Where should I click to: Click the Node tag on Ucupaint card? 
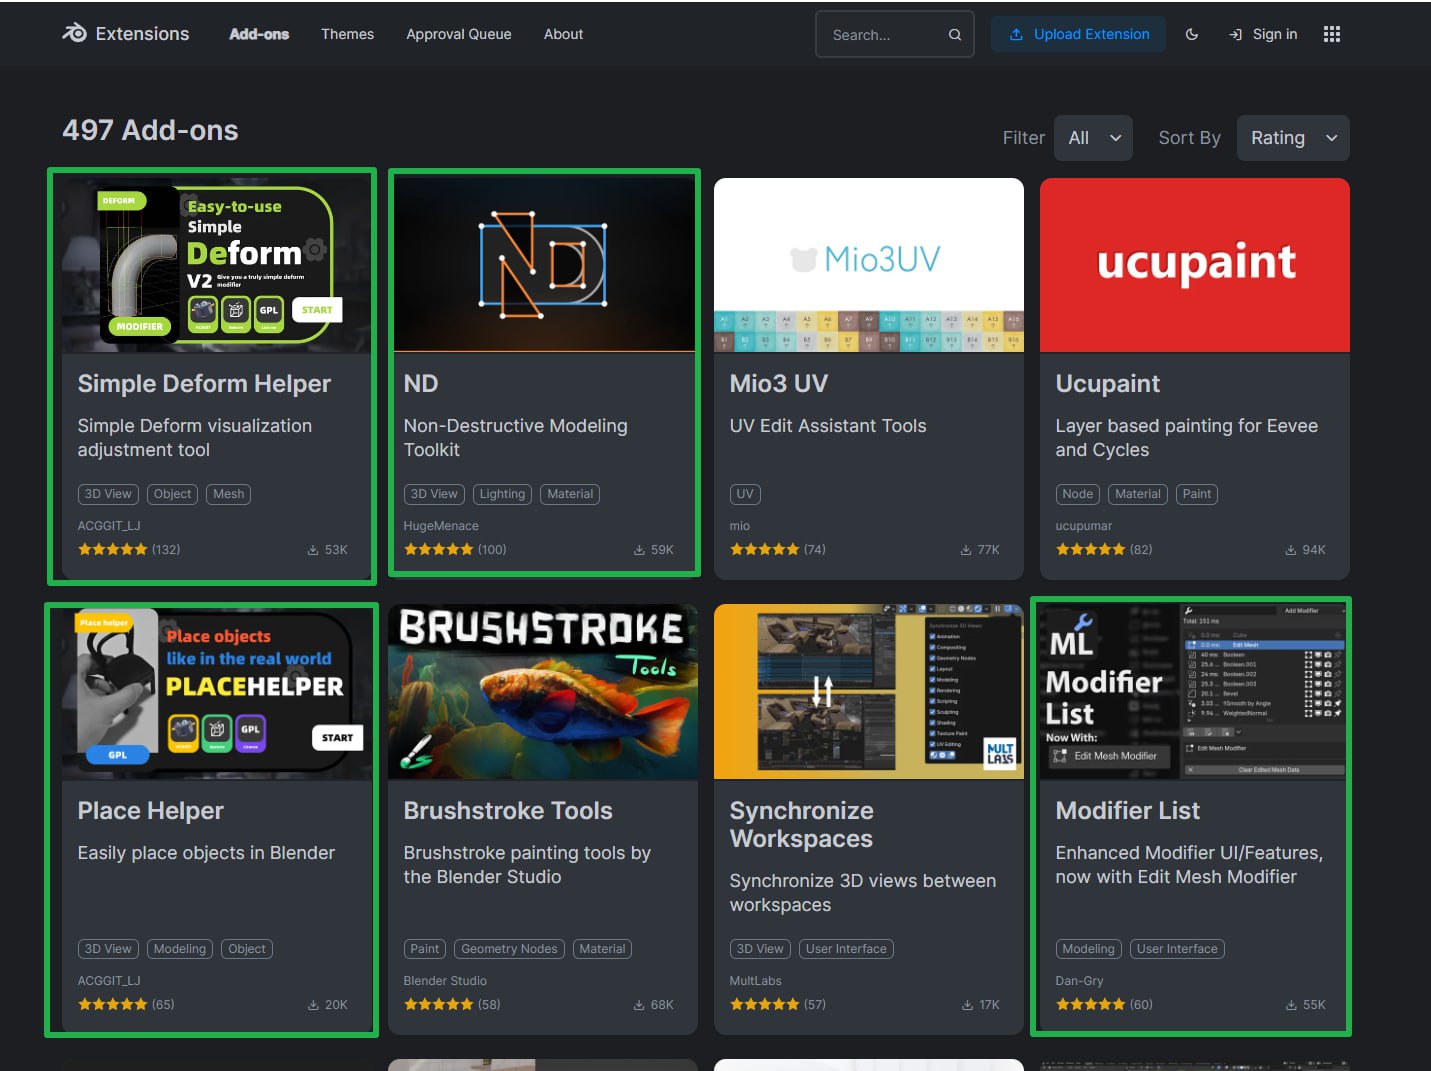point(1078,494)
